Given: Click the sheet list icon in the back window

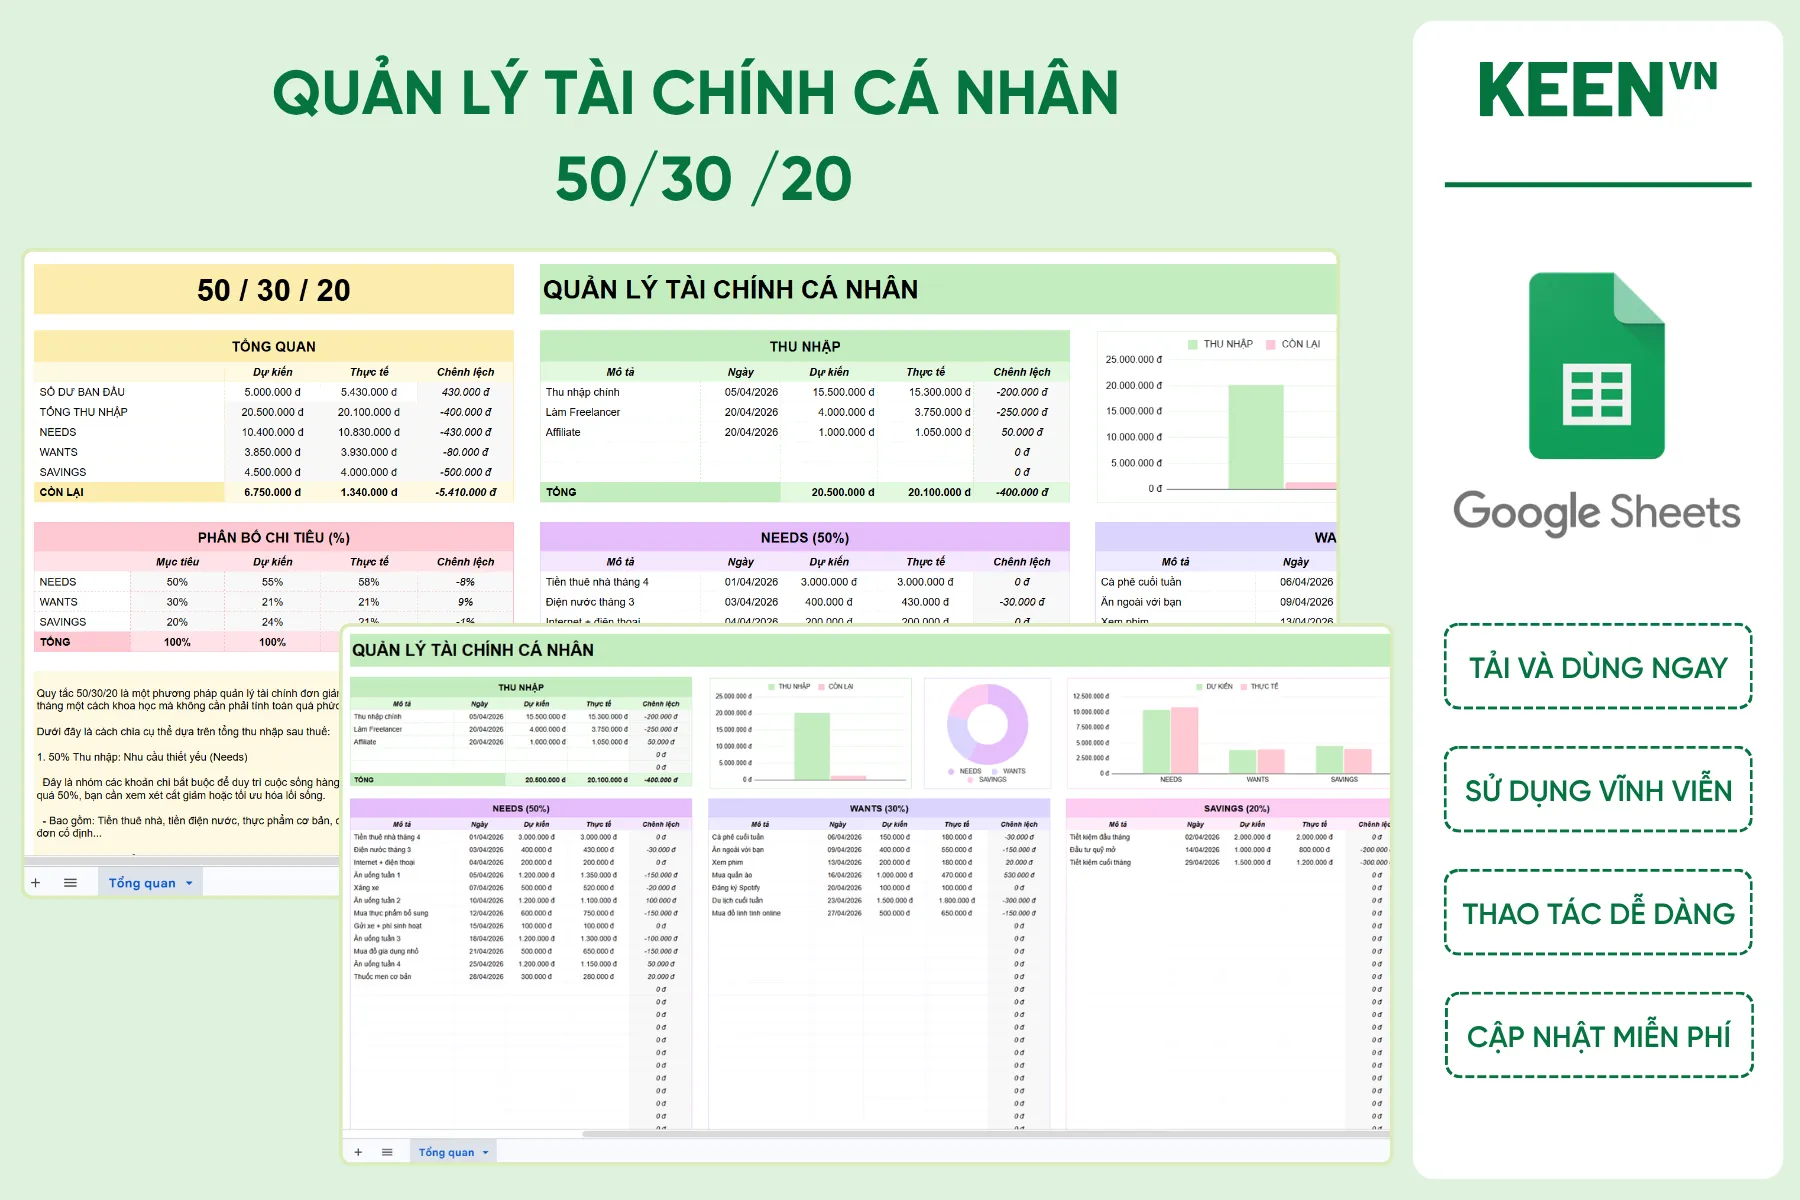Looking at the screenshot, I should 69,882.
